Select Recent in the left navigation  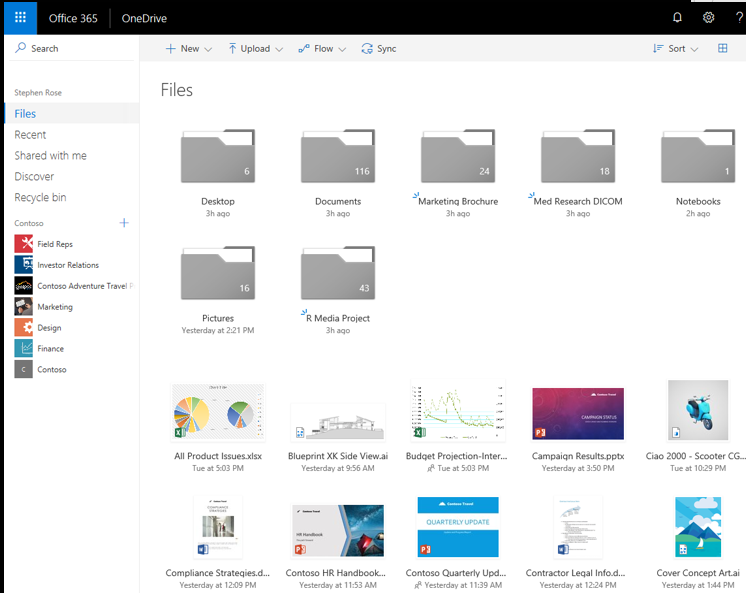pyautogui.click(x=30, y=135)
